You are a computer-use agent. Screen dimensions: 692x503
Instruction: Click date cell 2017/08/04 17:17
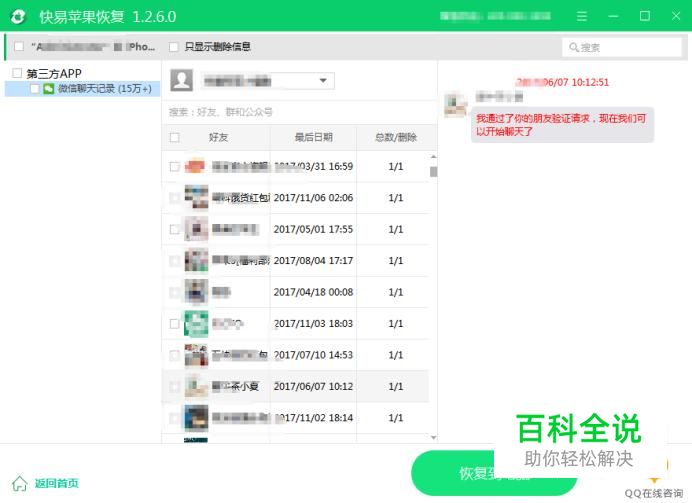(x=313, y=261)
